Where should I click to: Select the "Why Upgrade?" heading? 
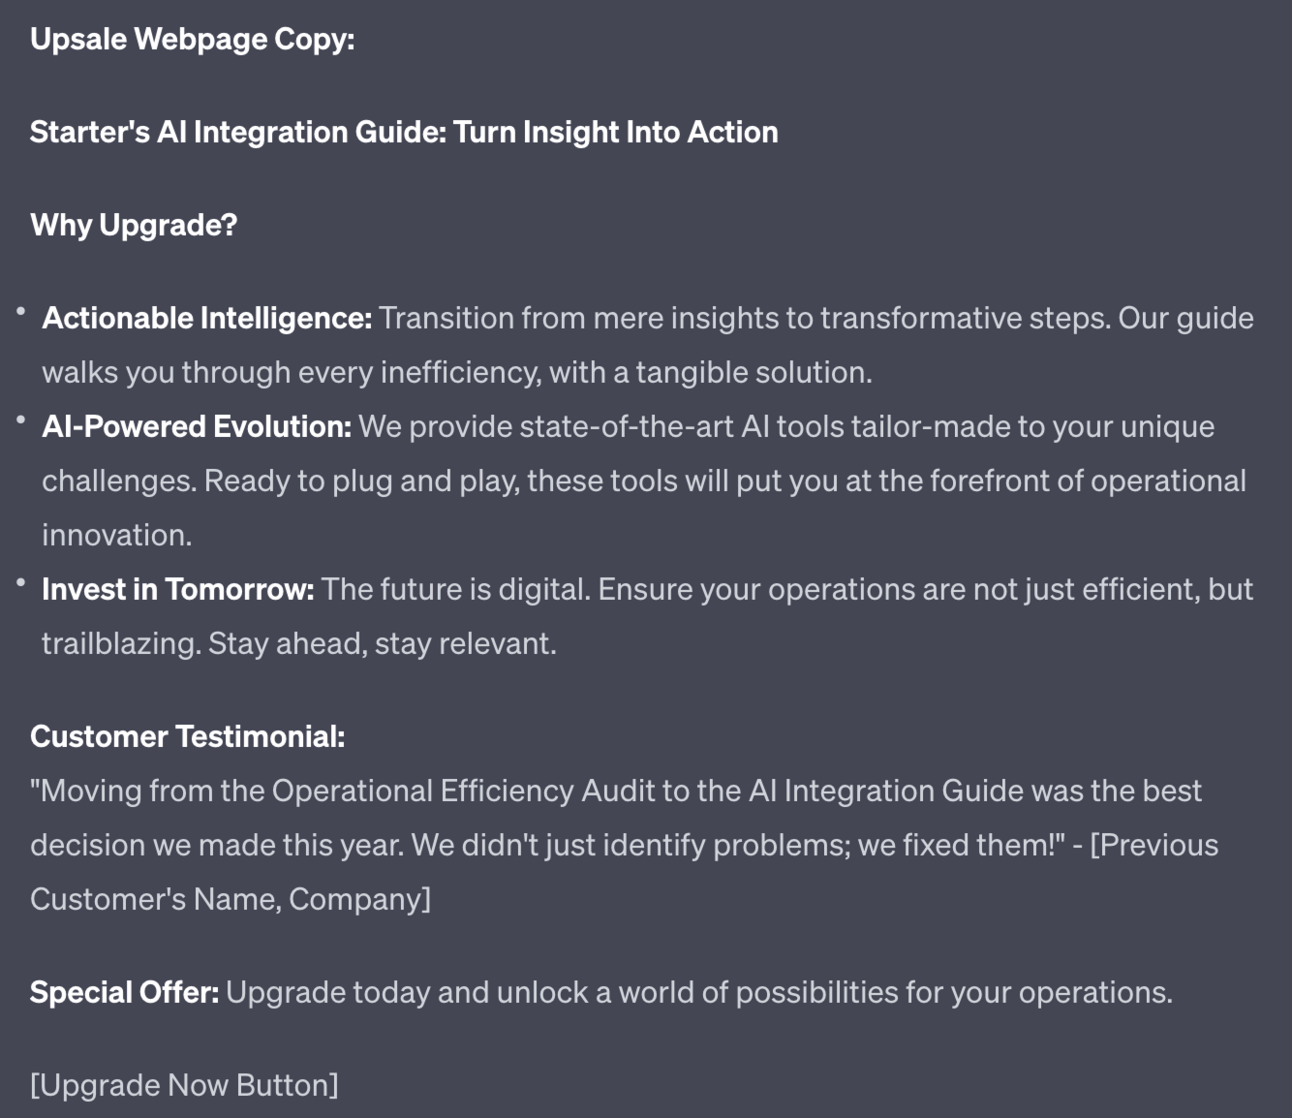[134, 225]
